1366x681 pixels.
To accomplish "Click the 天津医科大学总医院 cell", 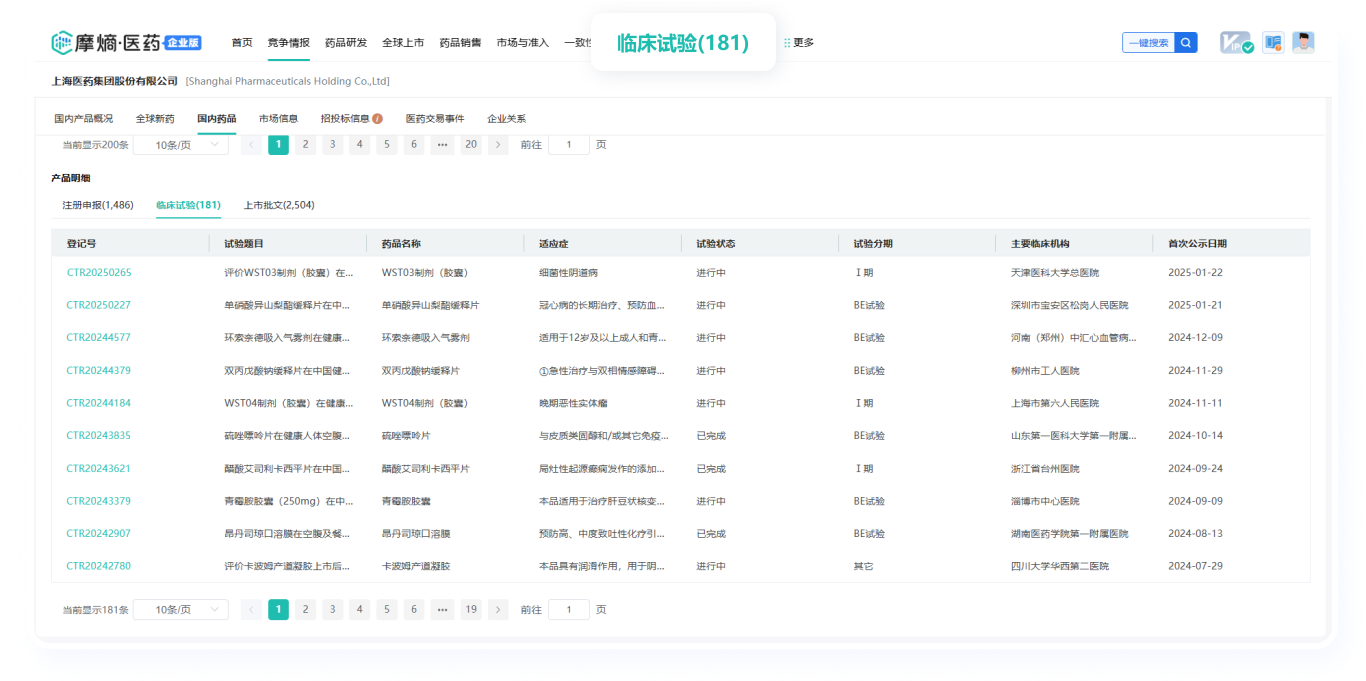I will pos(1055,273).
